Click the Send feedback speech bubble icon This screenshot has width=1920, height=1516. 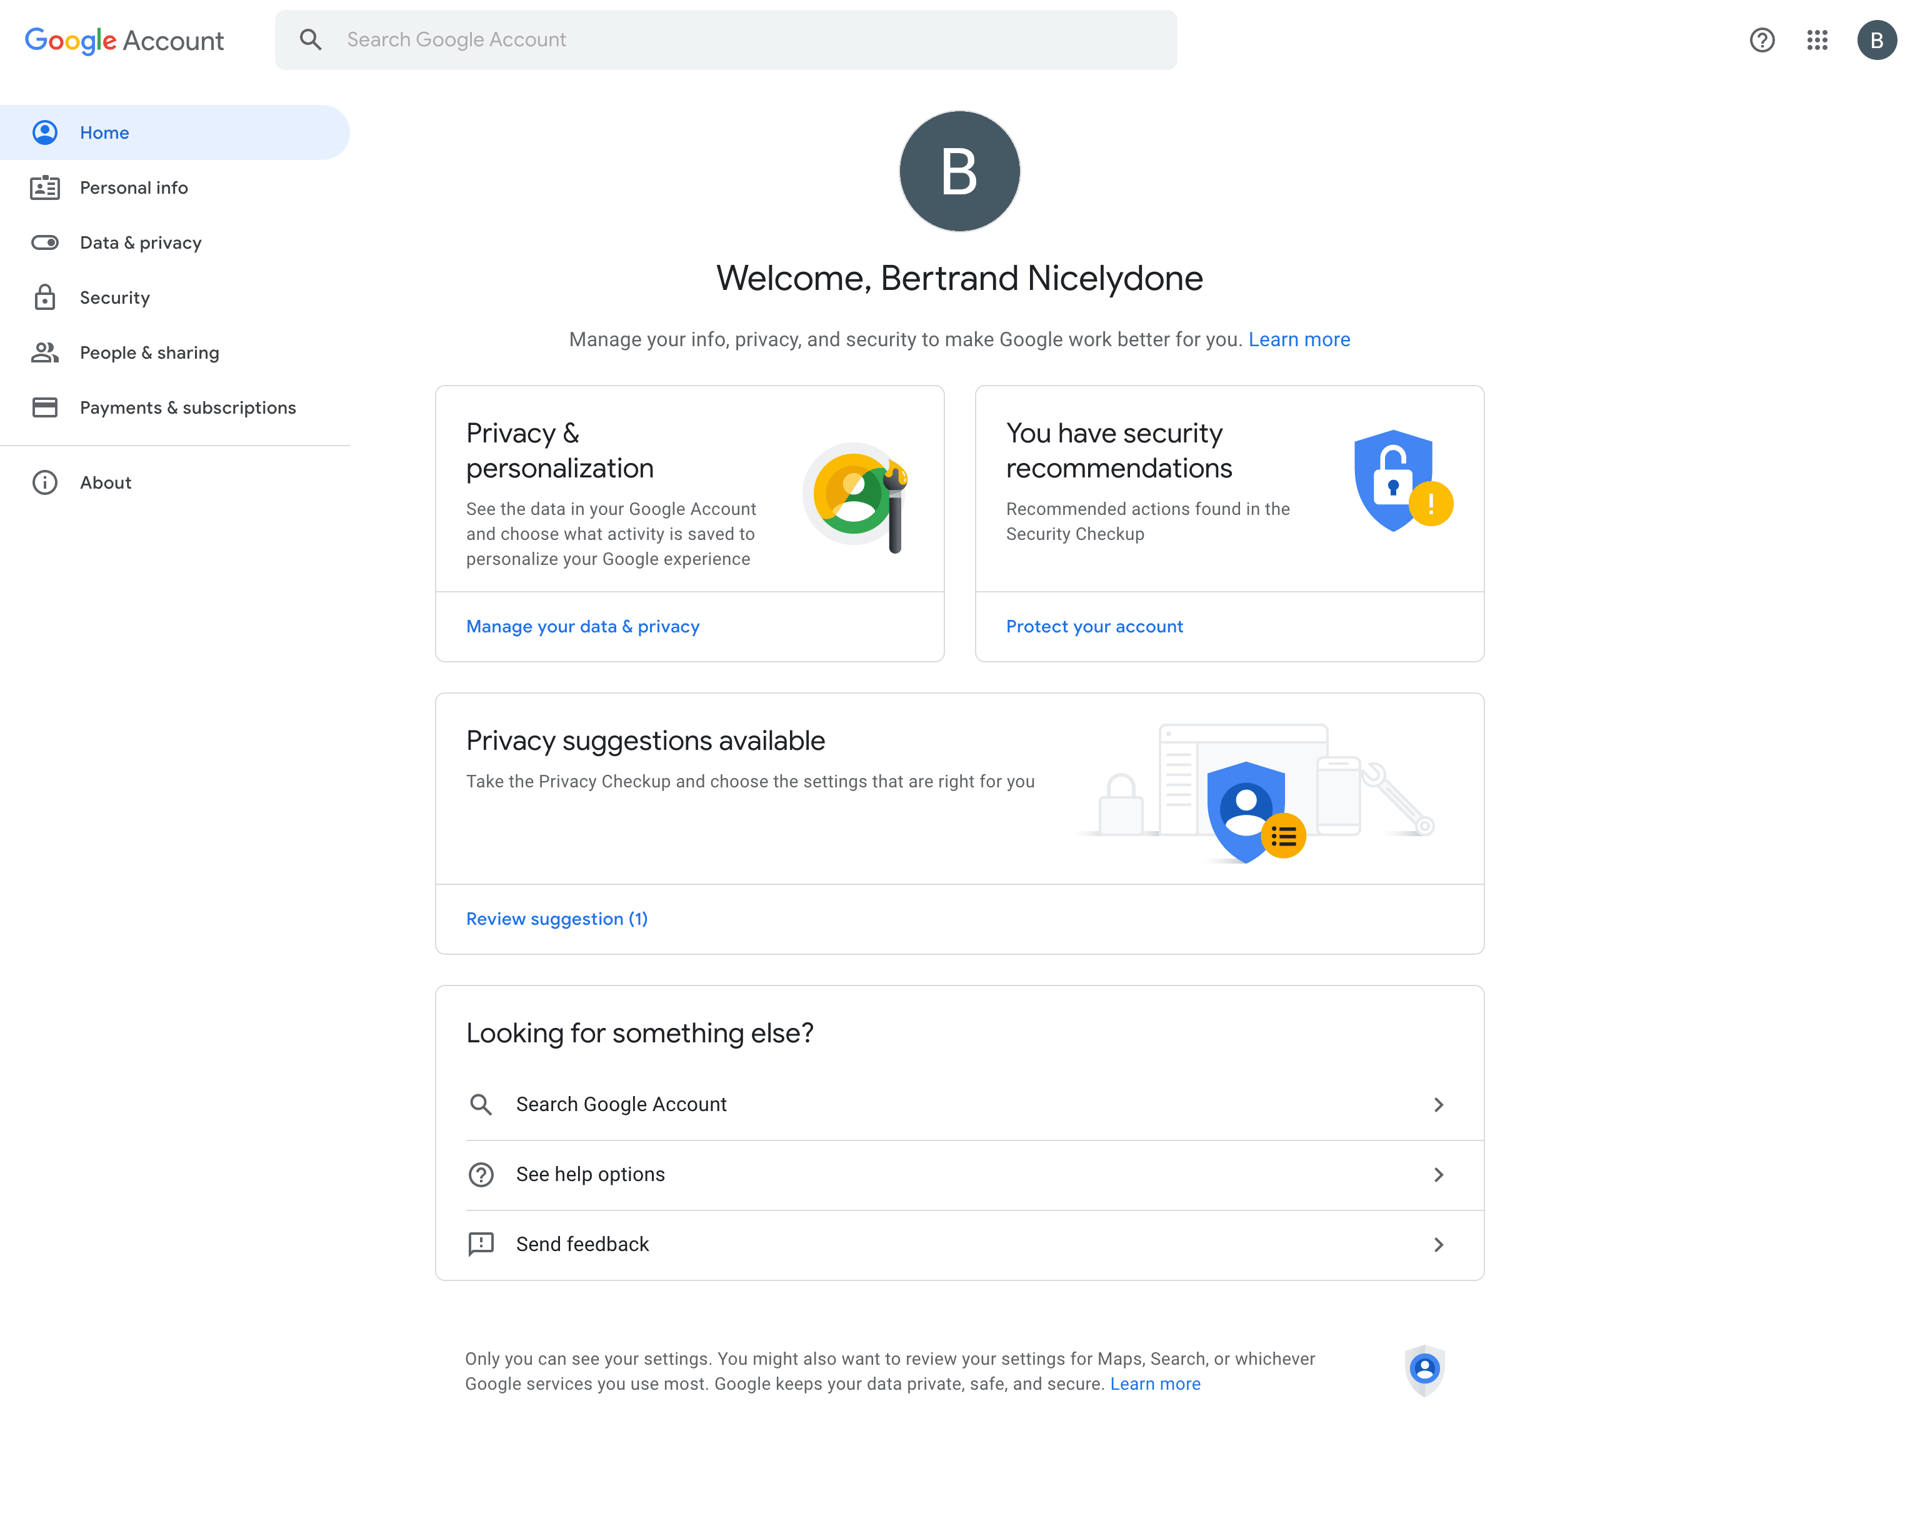(481, 1244)
